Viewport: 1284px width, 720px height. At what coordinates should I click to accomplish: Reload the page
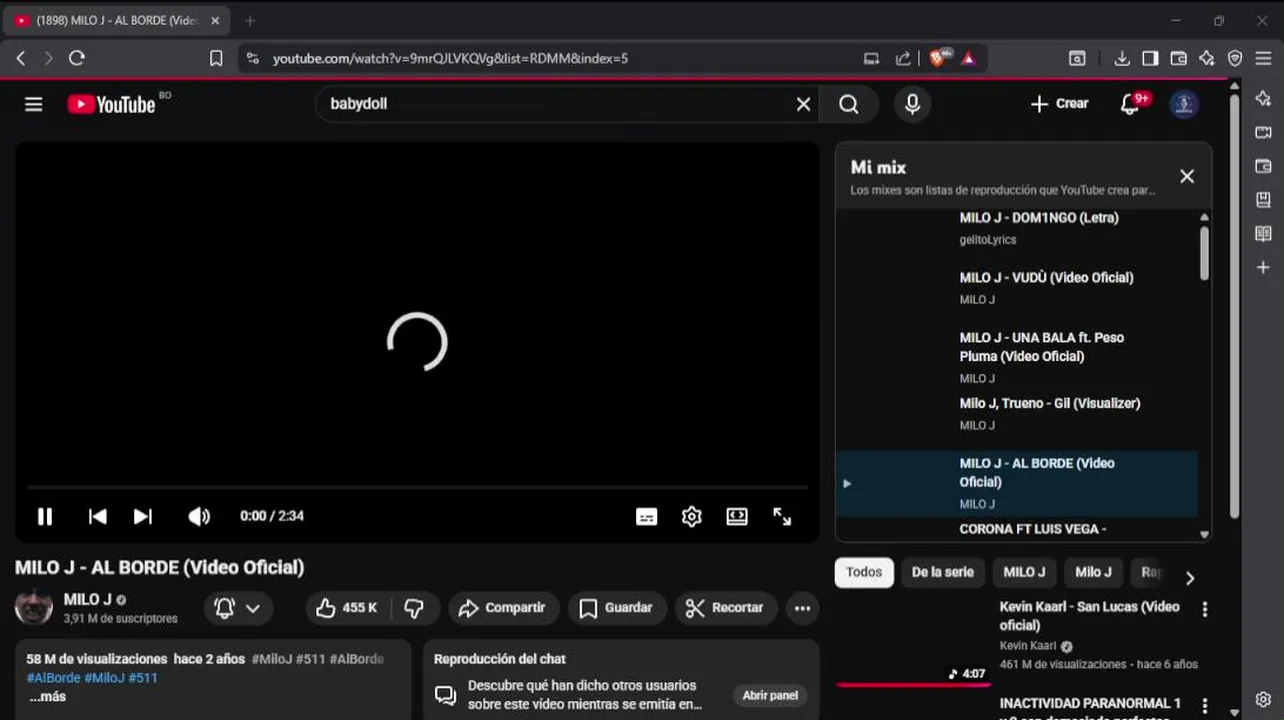pos(77,58)
